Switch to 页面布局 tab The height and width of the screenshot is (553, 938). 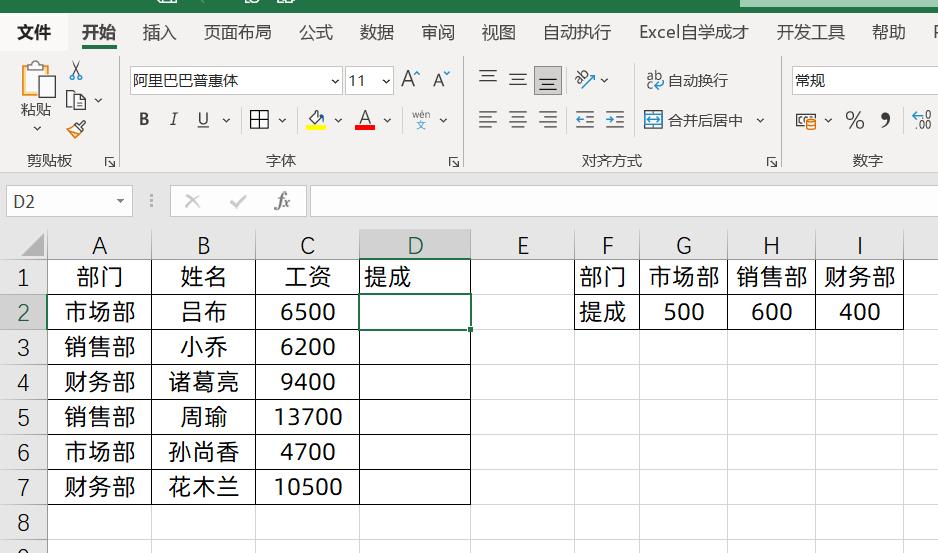click(x=237, y=32)
